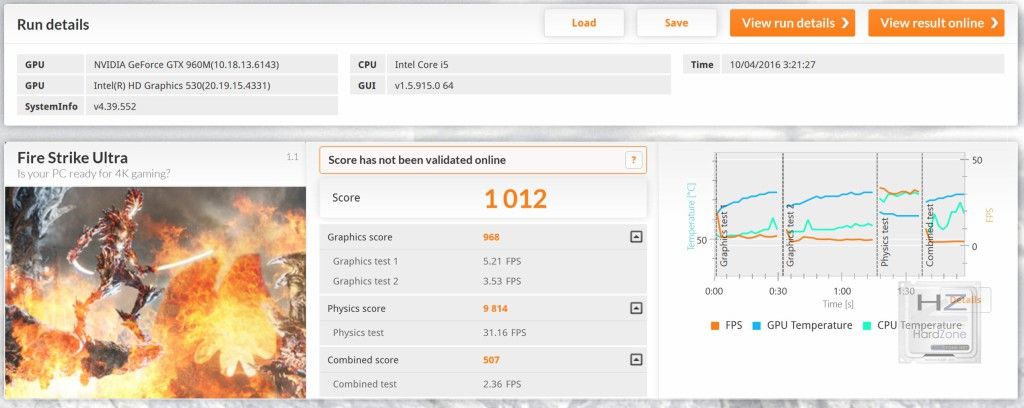The image size is (1024, 408).
Task: Click the Combined score value 507
Action: click(x=491, y=360)
